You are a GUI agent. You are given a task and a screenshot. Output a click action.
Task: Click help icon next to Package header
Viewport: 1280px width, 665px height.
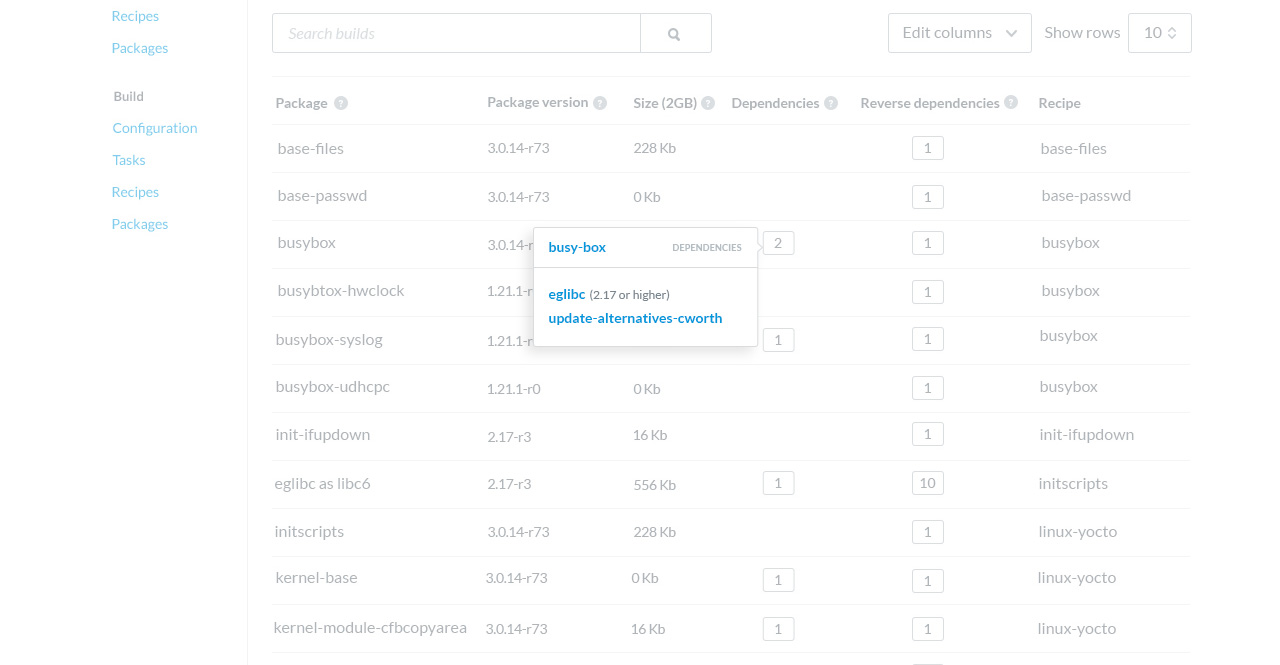(x=341, y=103)
